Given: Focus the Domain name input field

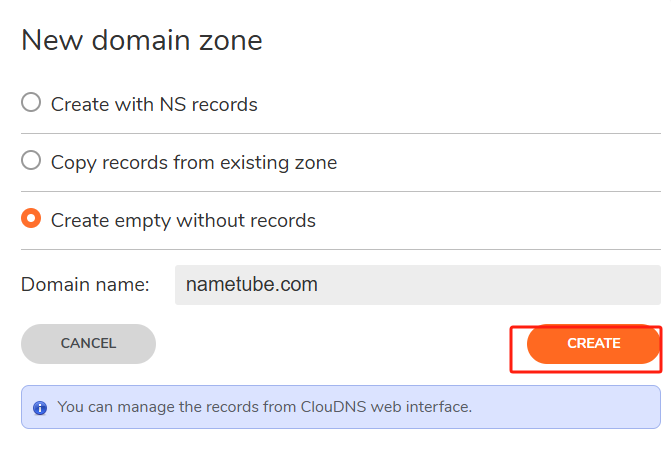Looking at the screenshot, I should pos(418,285).
